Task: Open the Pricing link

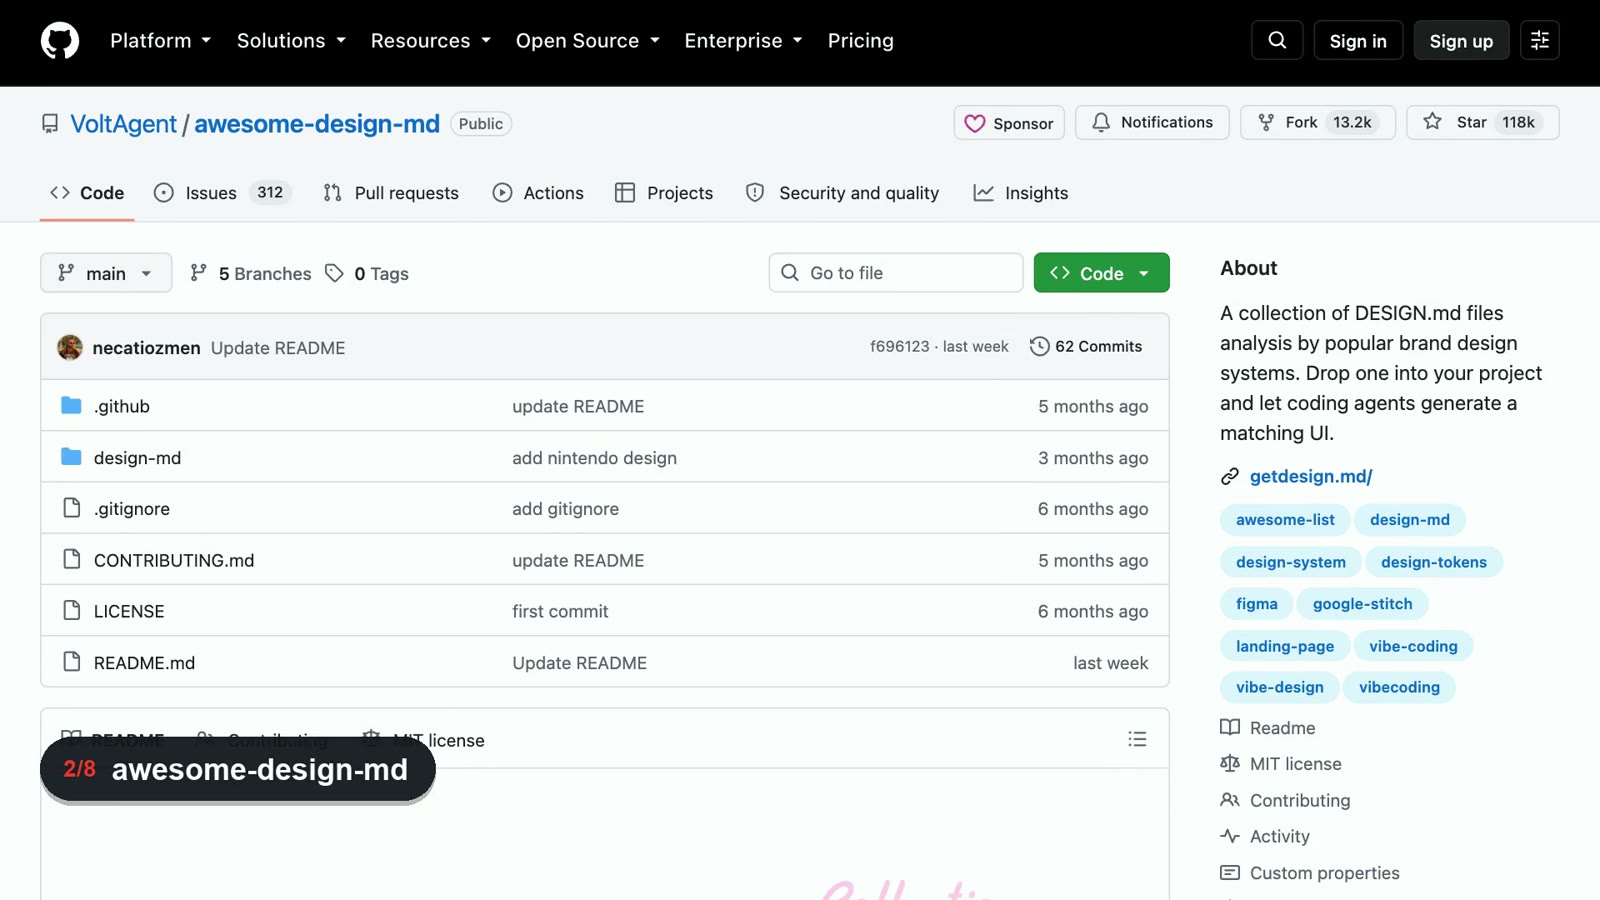Action: (x=860, y=41)
